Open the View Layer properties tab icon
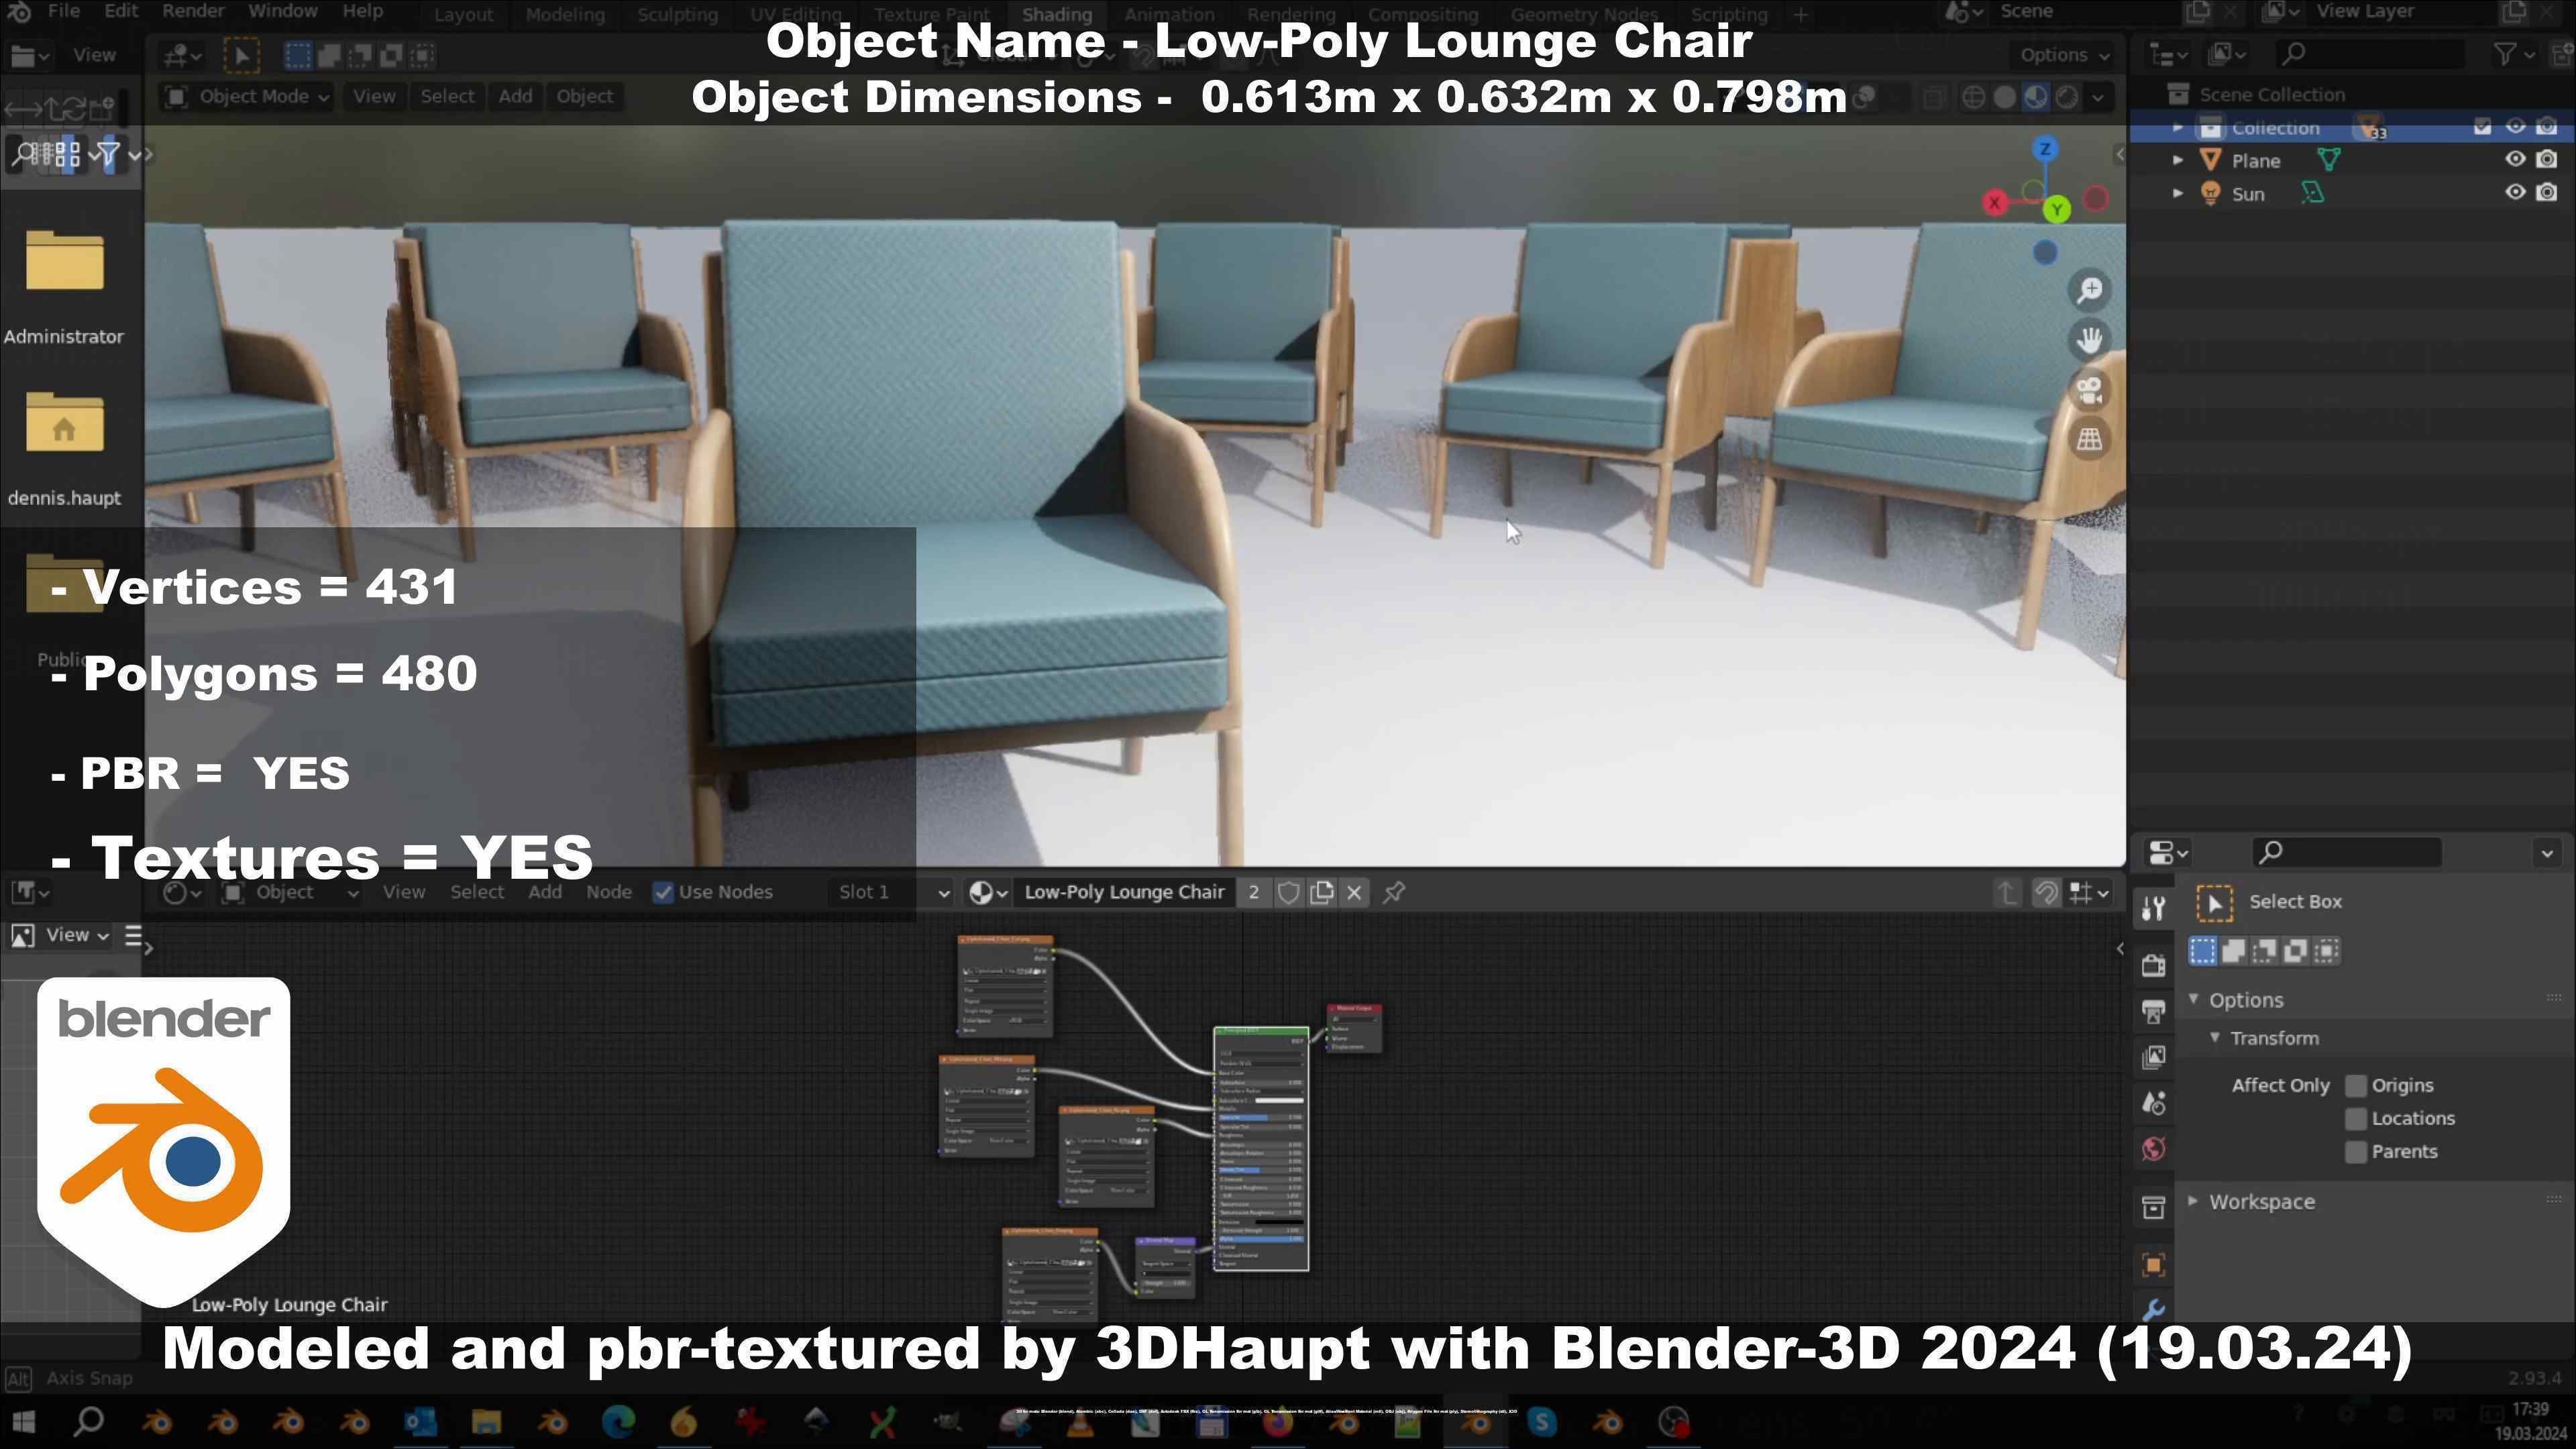 tap(2153, 1057)
